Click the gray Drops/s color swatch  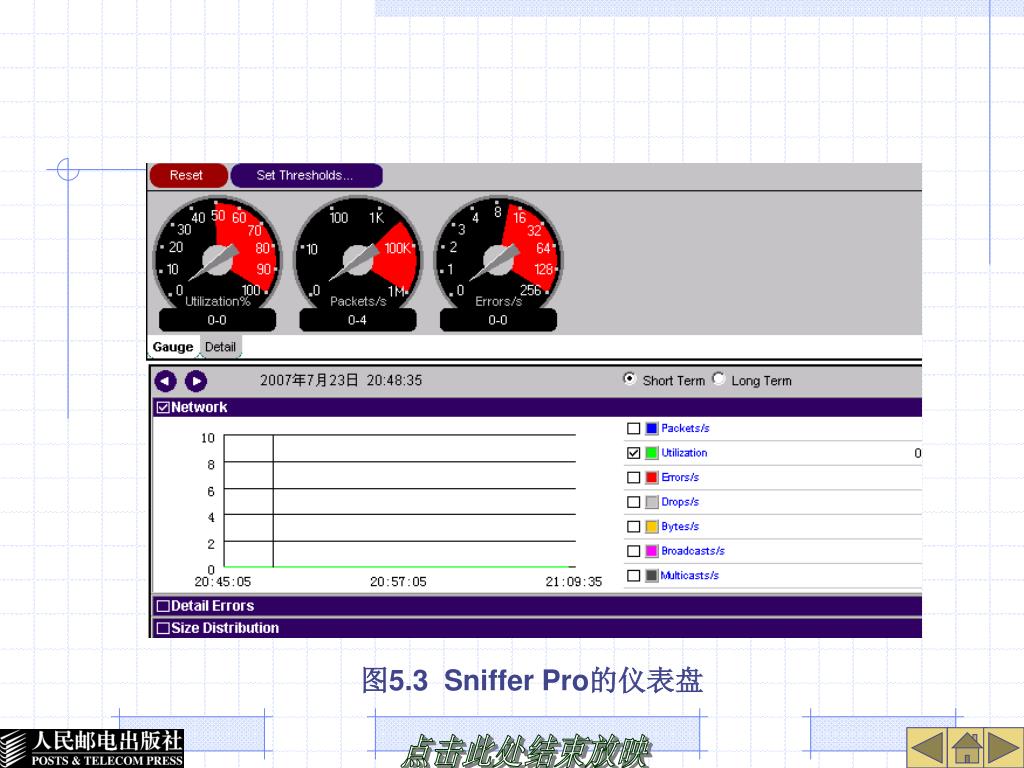pyautogui.click(x=652, y=502)
